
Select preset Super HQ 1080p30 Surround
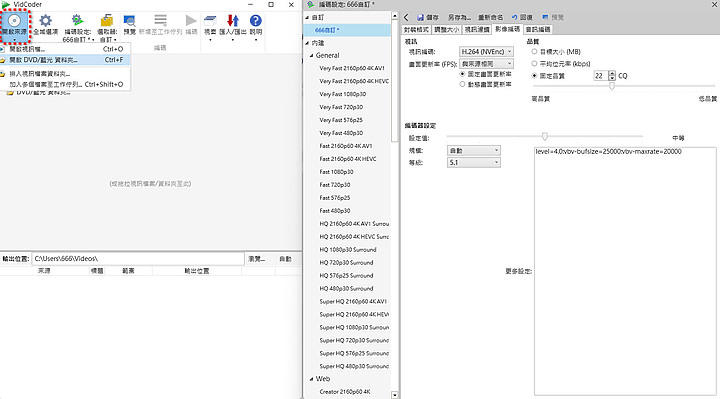pyautogui.click(x=354, y=327)
